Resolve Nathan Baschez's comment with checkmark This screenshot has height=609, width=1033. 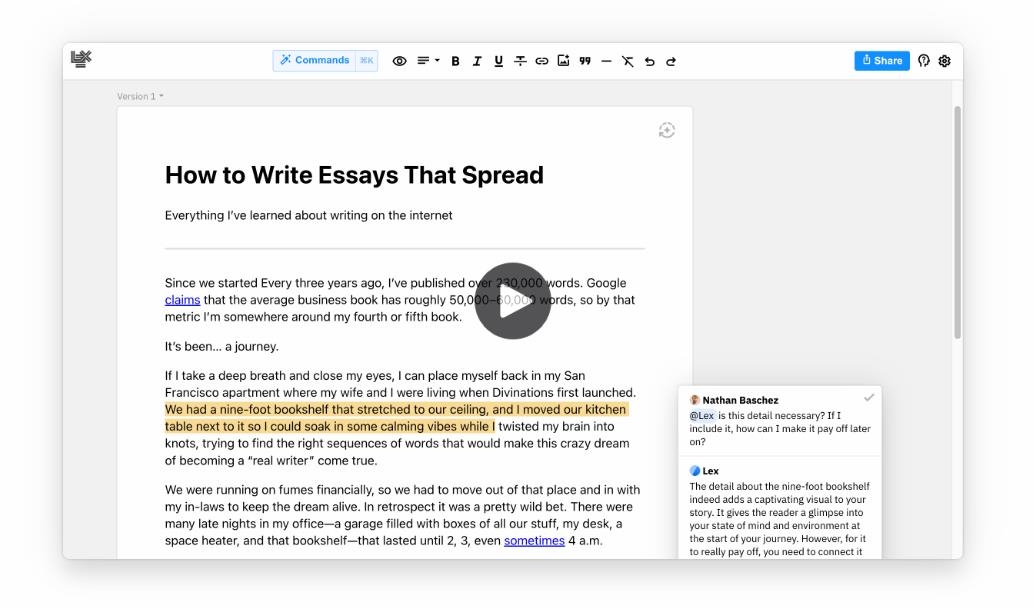coord(869,398)
